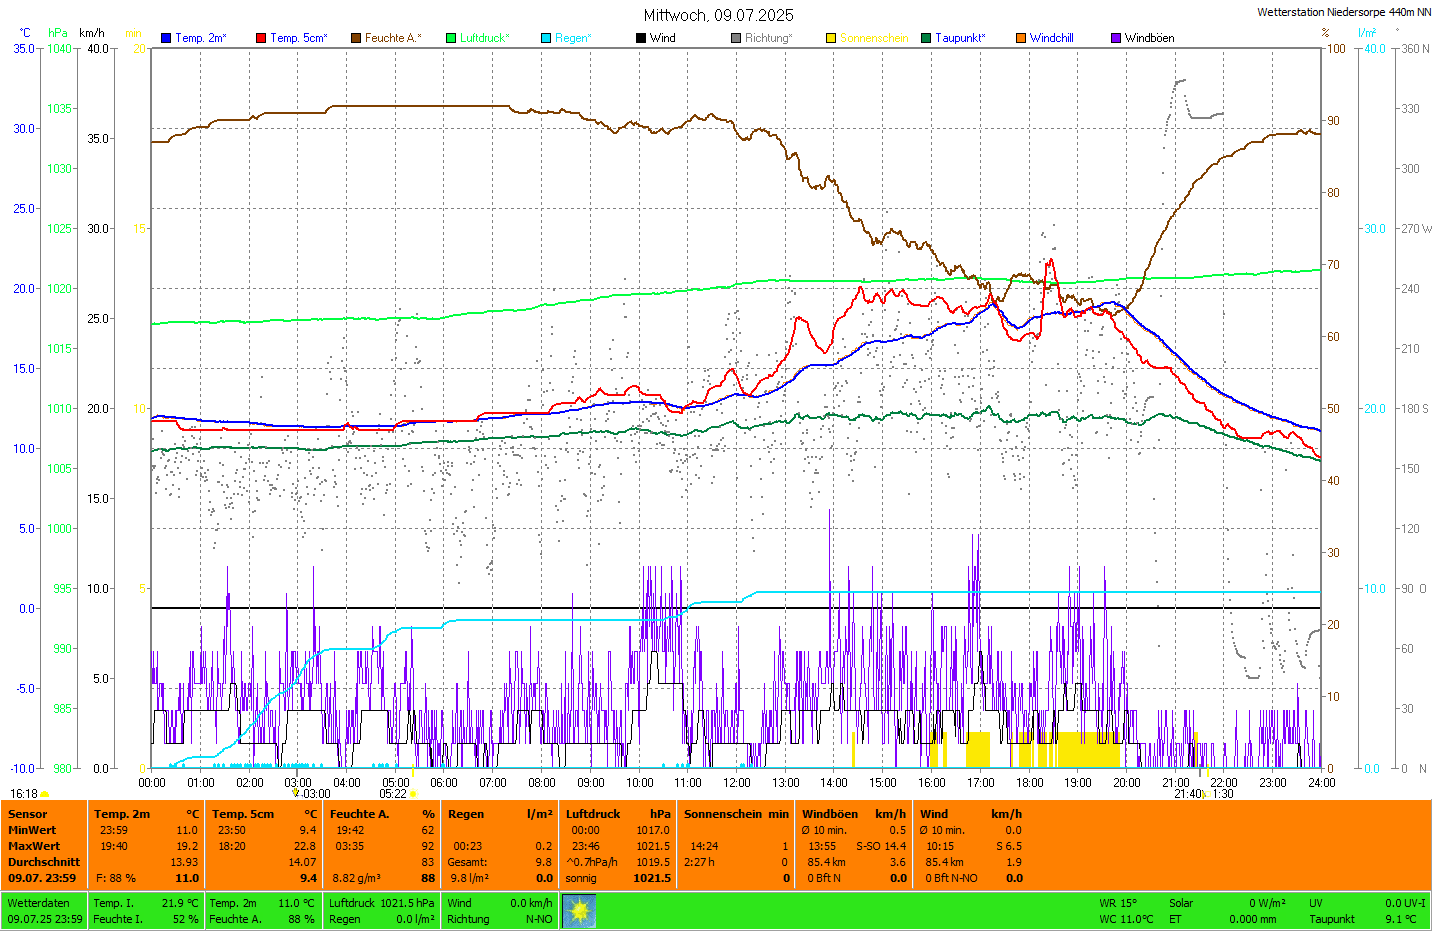Click the Luftdruck column header in table

tap(593, 814)
